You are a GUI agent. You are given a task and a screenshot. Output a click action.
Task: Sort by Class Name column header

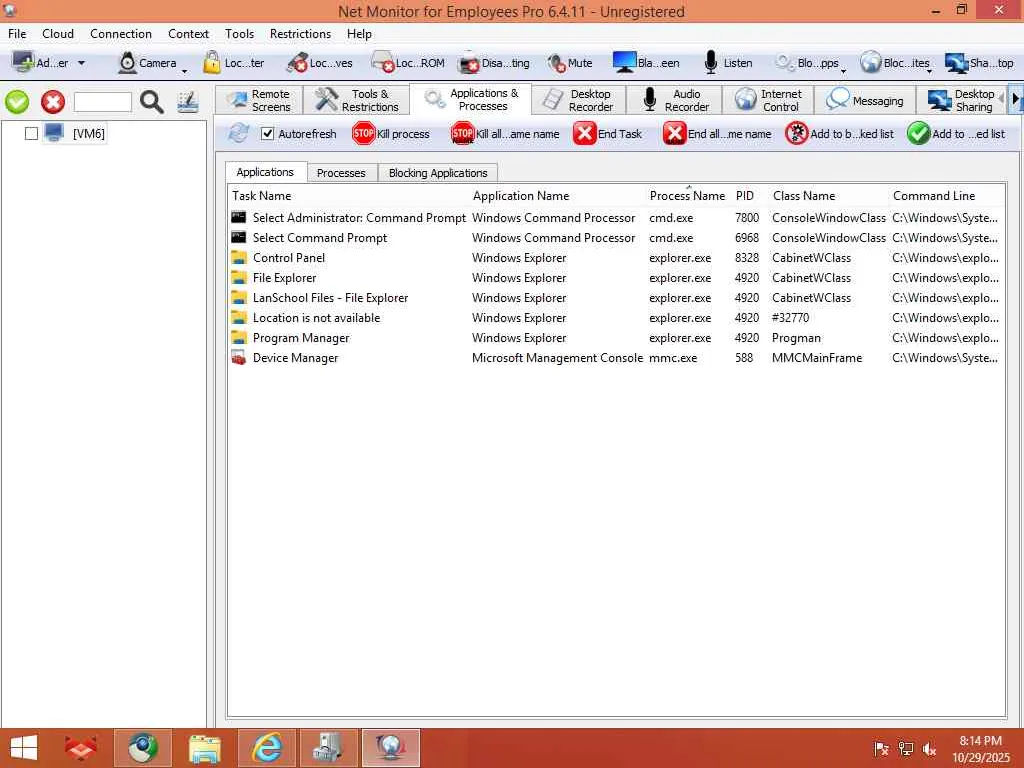pyautogui.click(x=804, y=196)
